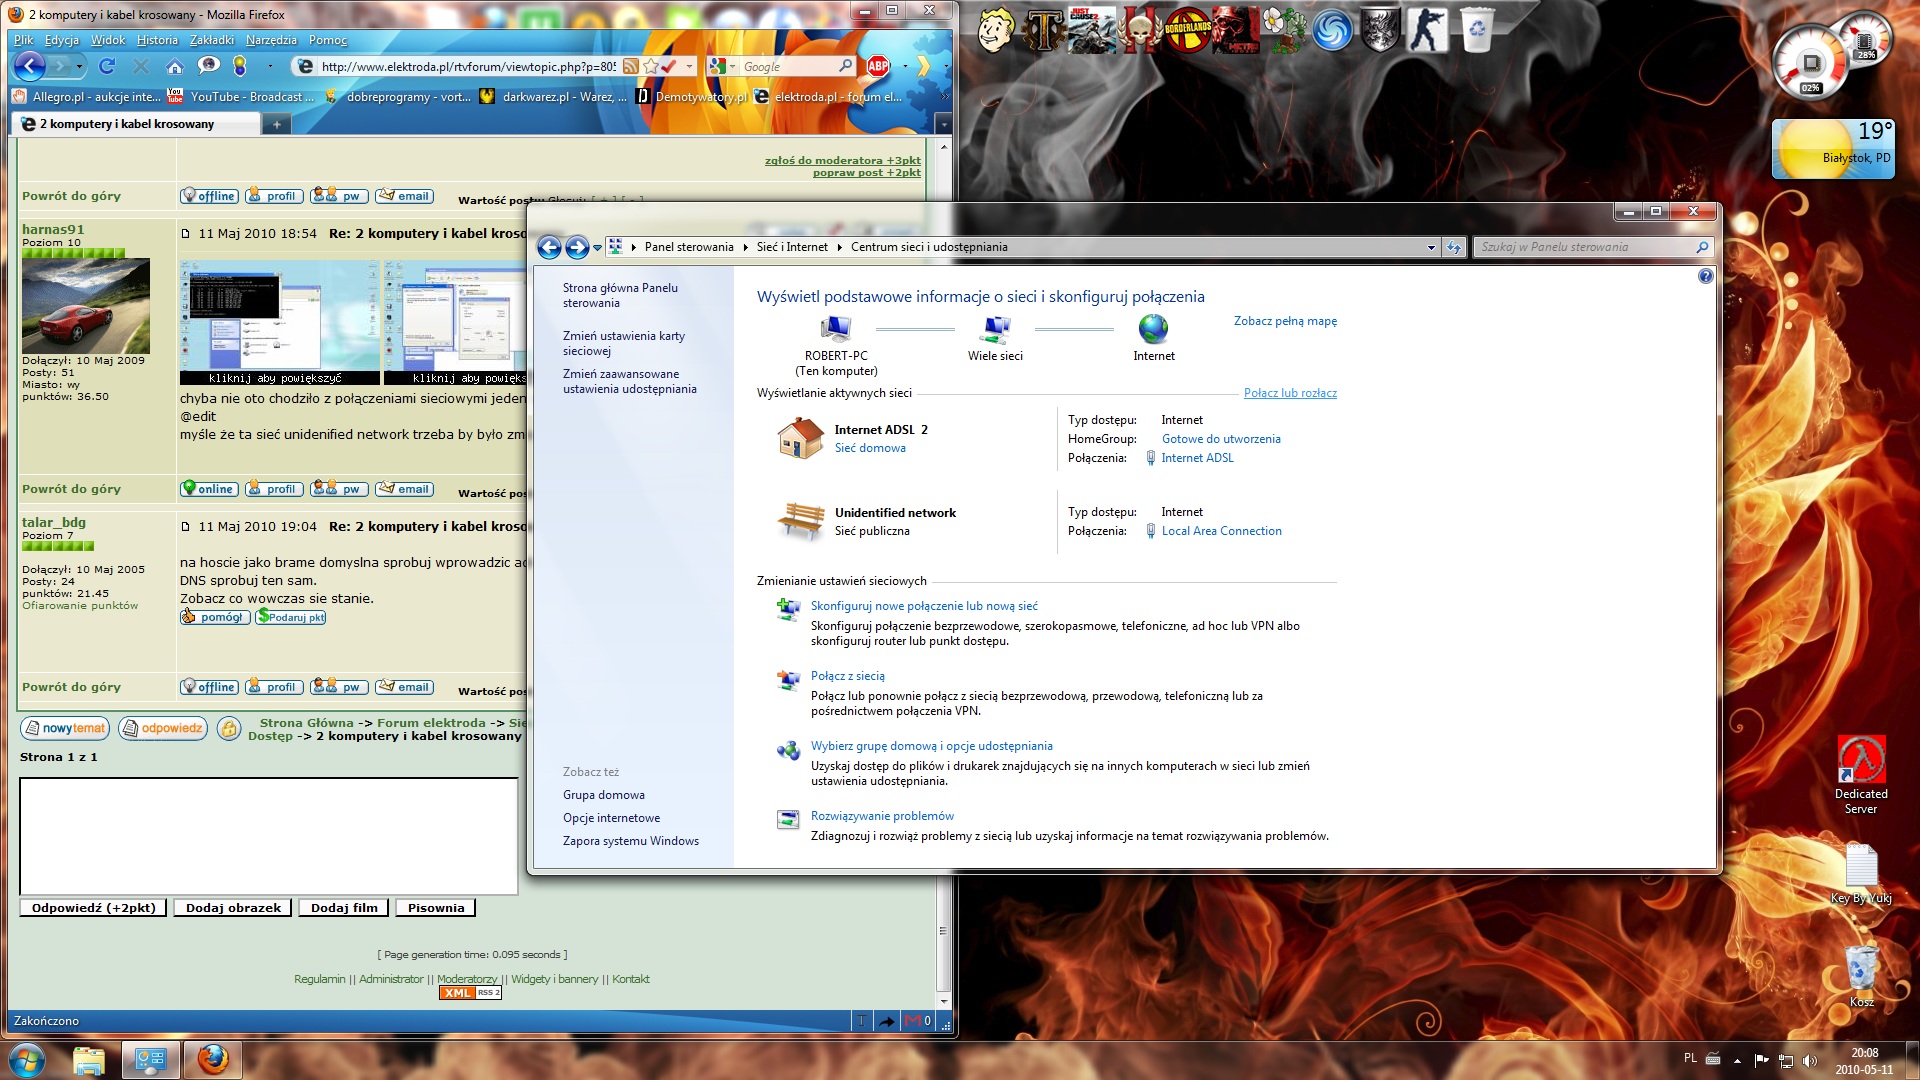Open the Edycja menu
The image size is (1920, 1080).
(61, 40)
